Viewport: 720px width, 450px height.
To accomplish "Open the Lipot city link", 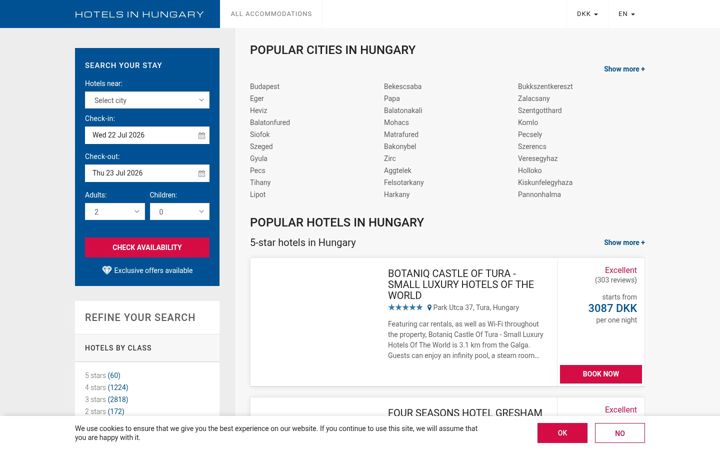I will tap(258, 194).
